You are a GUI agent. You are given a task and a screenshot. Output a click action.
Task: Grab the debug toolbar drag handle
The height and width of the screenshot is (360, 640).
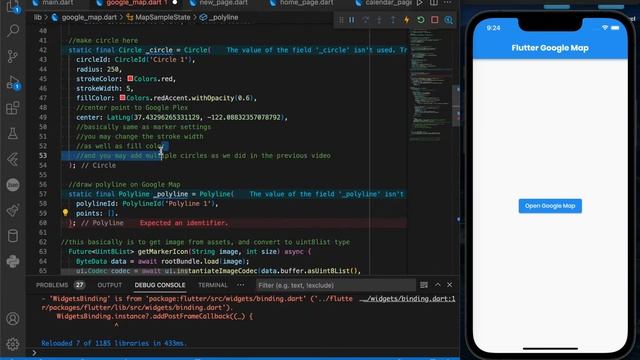click(341, 20)
